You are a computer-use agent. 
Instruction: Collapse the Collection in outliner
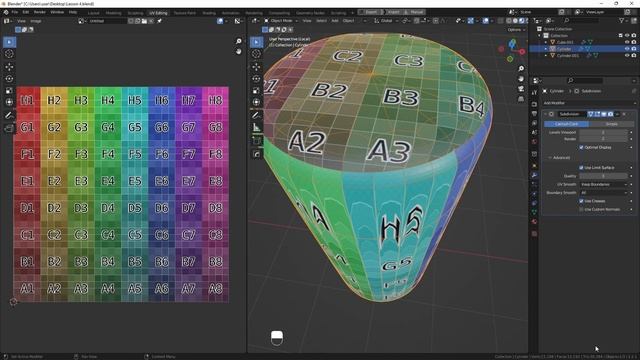pyautogui.click(x=540, y=36)
